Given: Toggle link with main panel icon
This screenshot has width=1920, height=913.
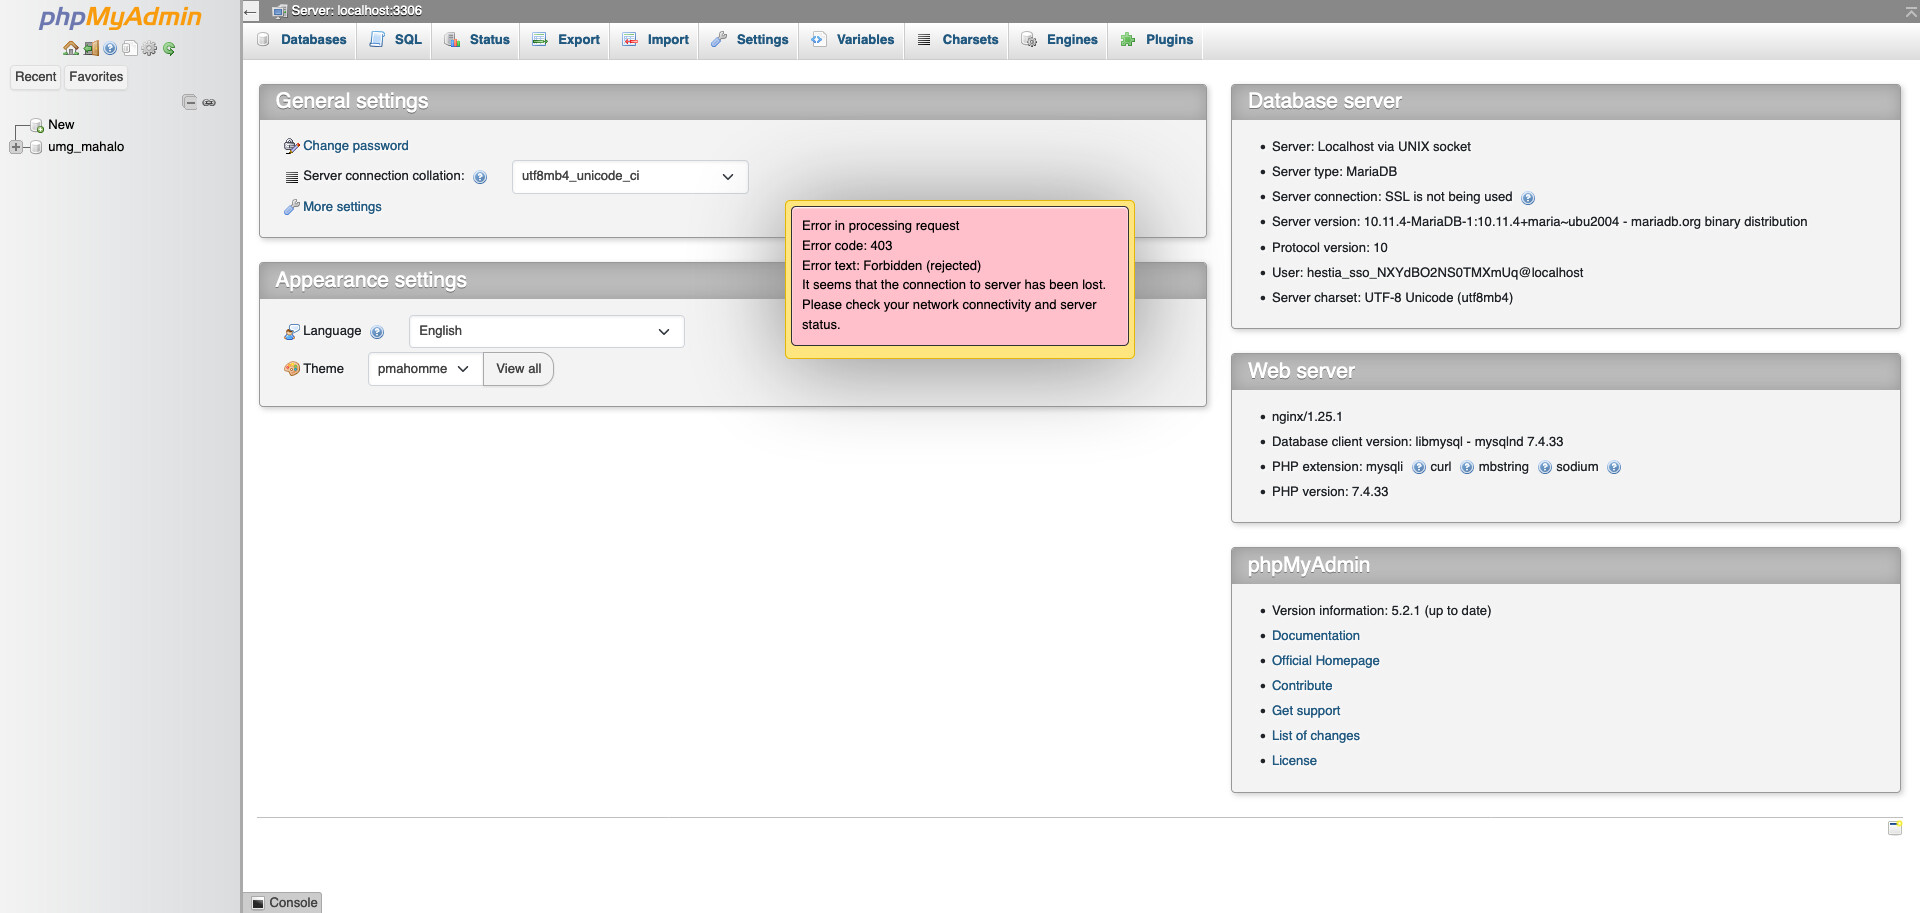Looking at the screenshot, I should pos(209,102).
